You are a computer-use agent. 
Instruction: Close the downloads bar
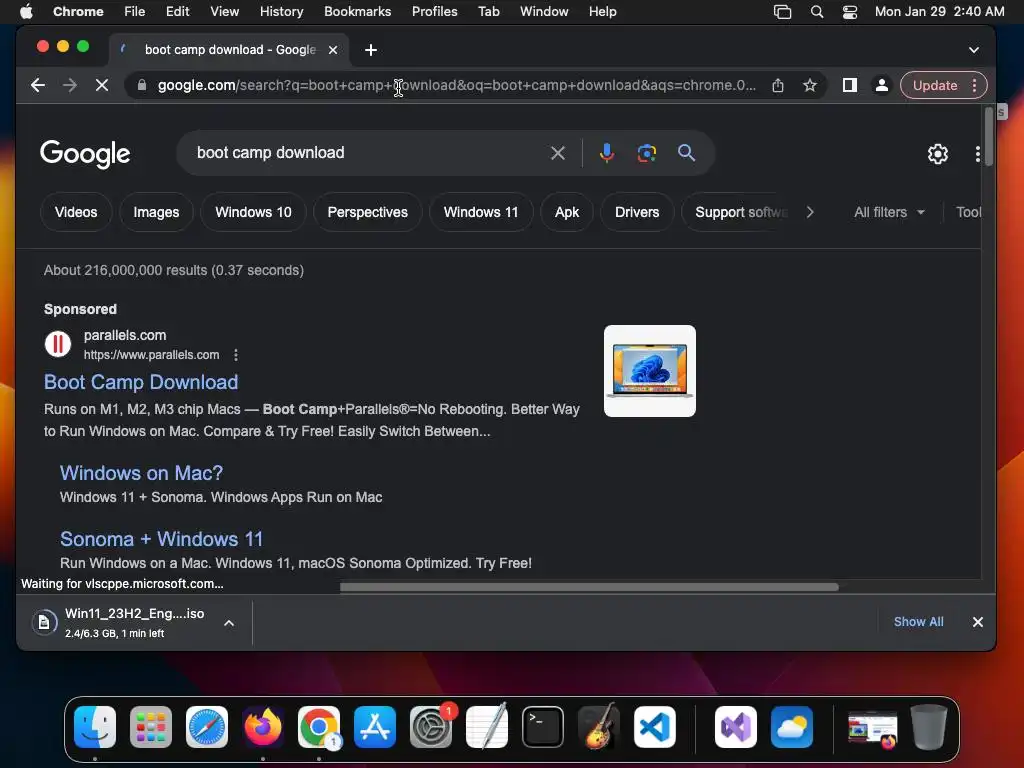(x=978, y=622)
